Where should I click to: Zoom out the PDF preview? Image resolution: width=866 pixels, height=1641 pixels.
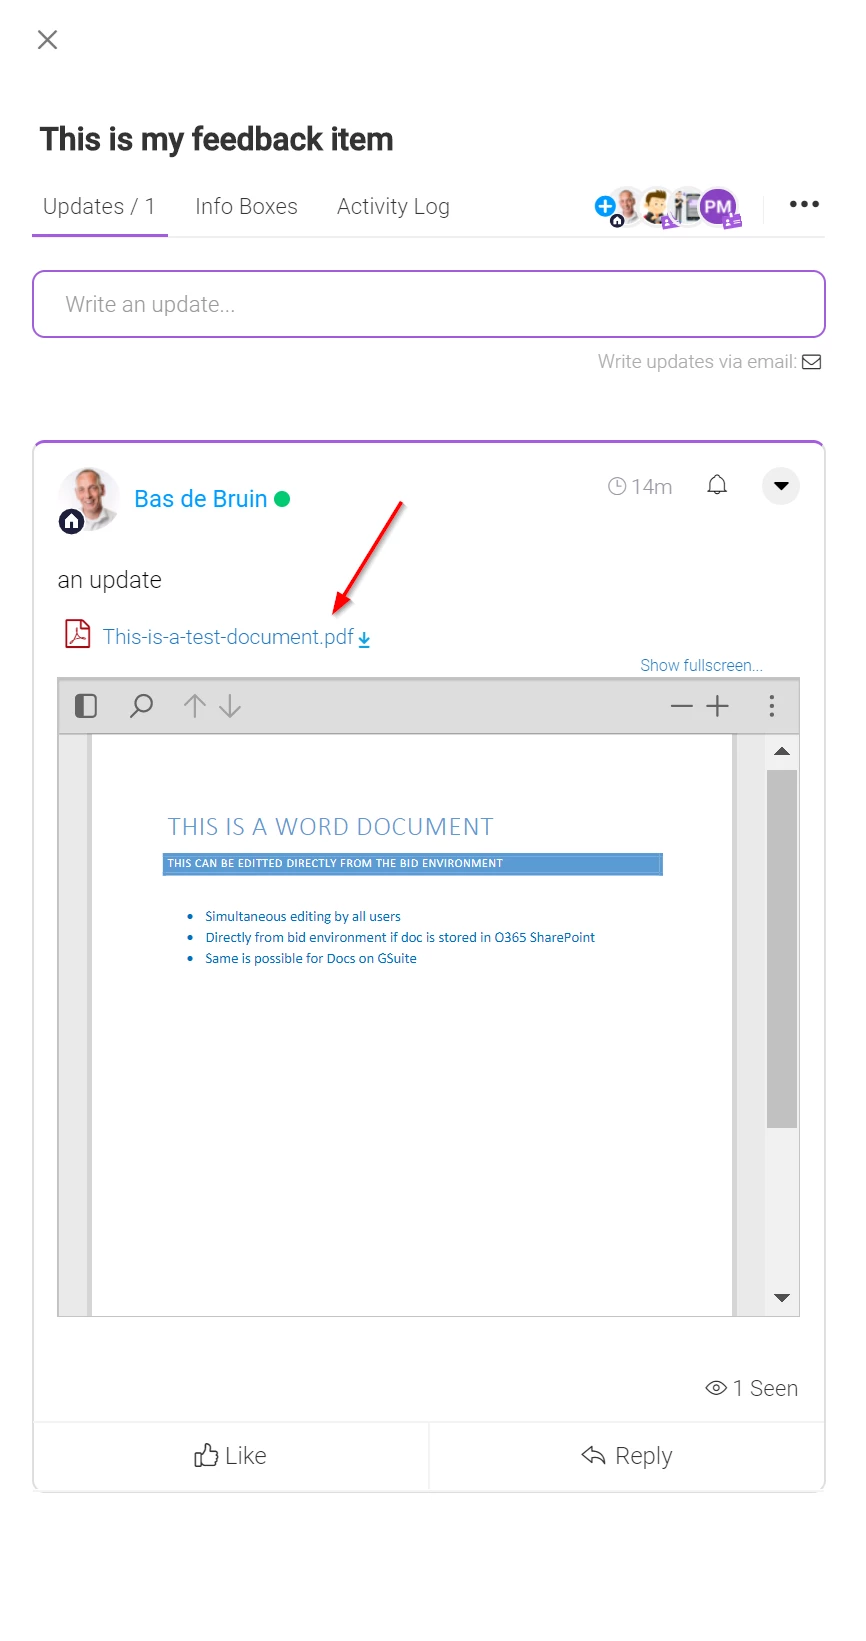click(x=682, y=706)
